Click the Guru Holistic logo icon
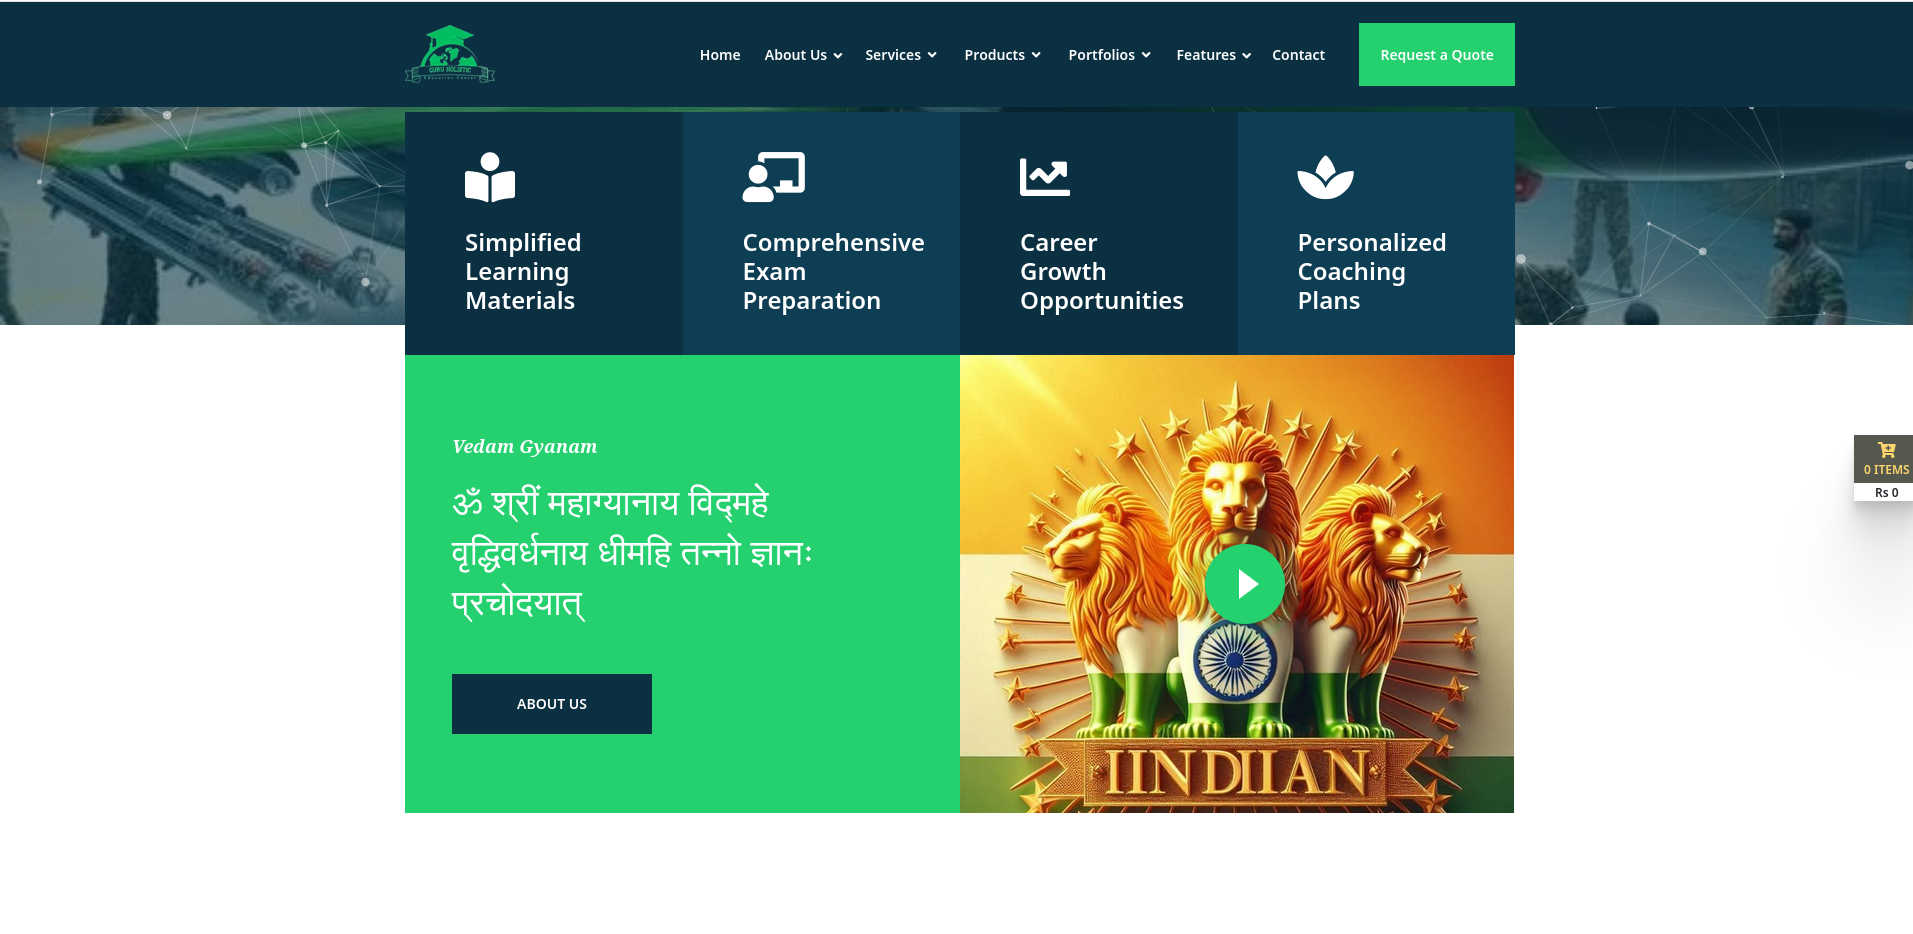Image resolution: width=1913 pixels, height=934 pixels. [450, 54]
